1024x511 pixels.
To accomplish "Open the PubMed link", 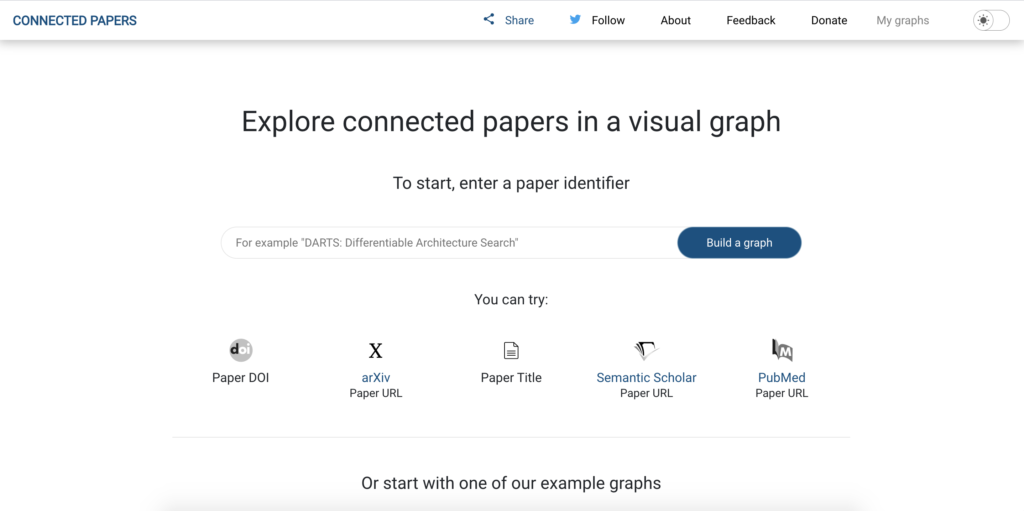I will (782, 378).
